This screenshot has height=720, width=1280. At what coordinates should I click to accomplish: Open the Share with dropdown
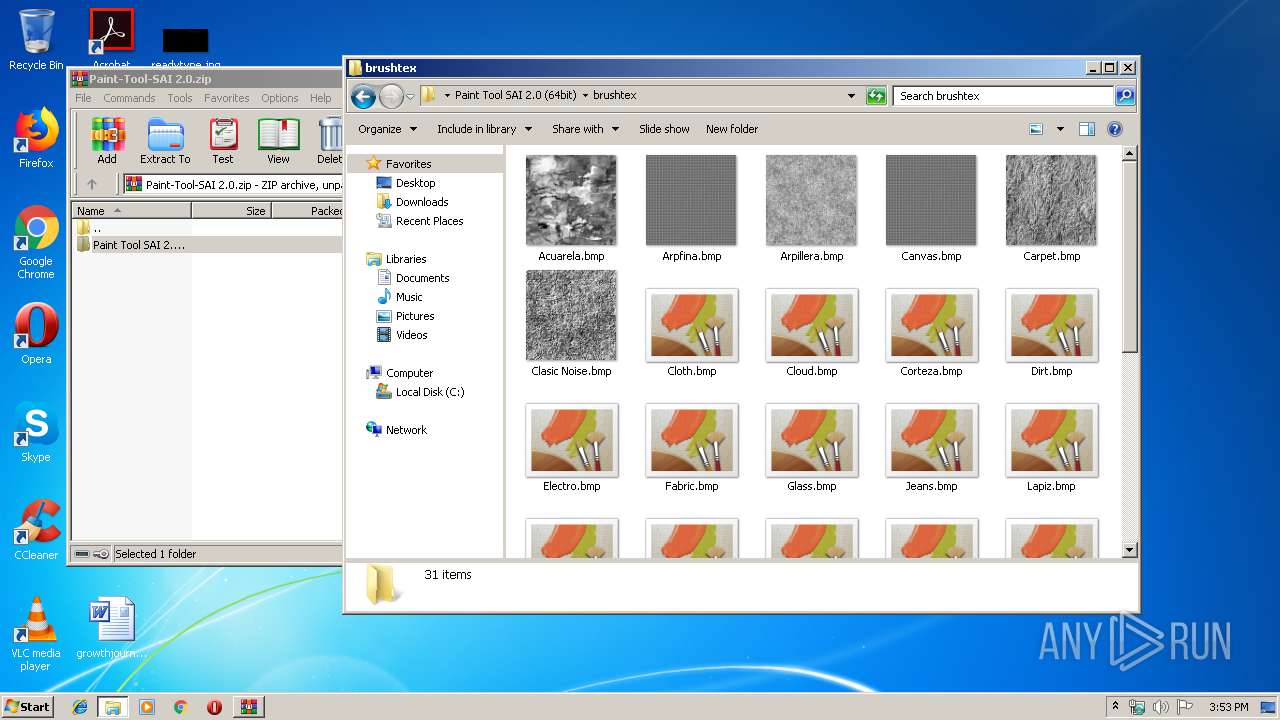586,129
